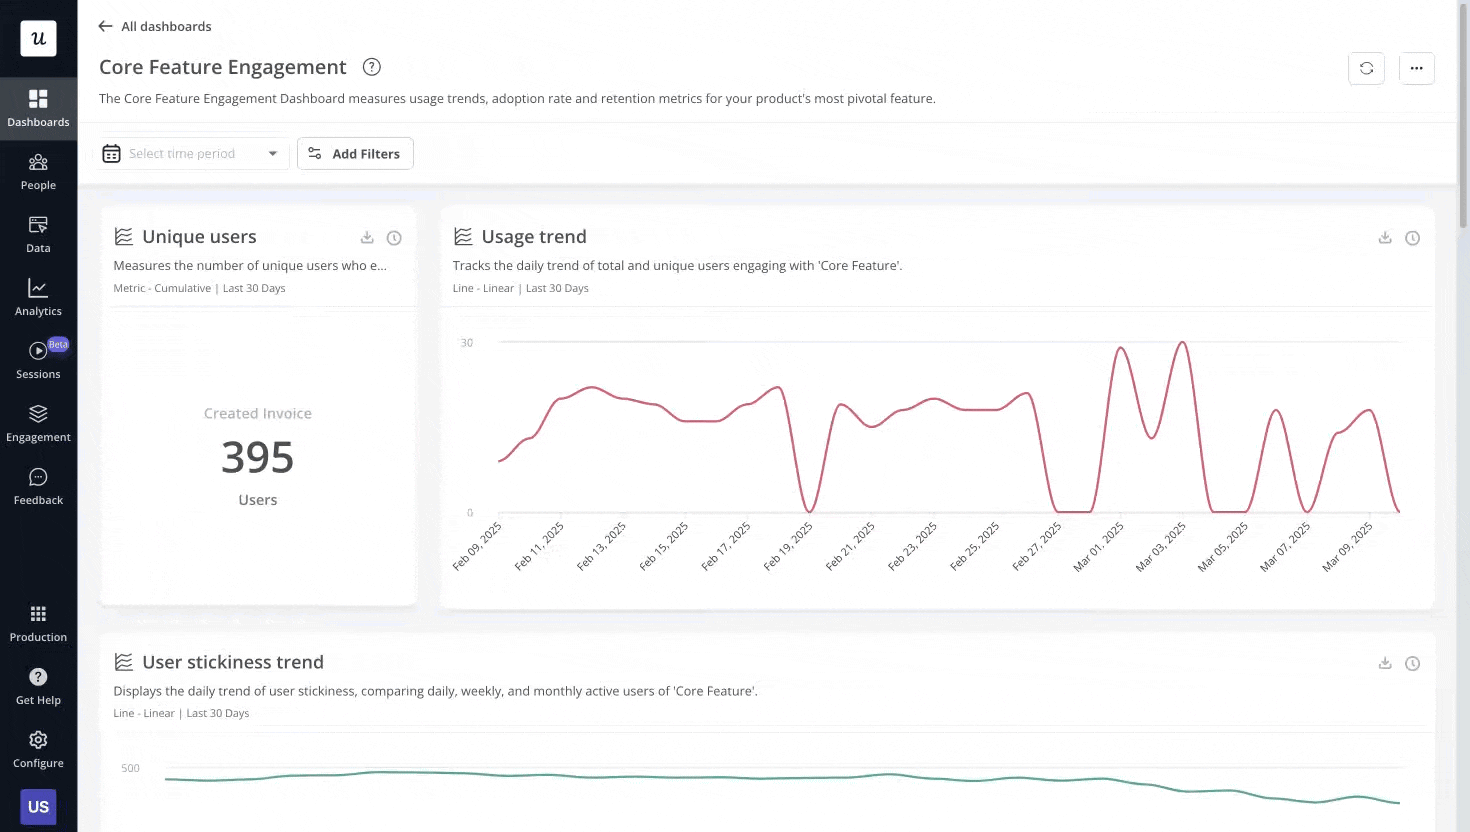Viewport: 1470px width, 832px height.
Task: Open Feedback from the sidebar menu
Action: [x=38, y=486]
